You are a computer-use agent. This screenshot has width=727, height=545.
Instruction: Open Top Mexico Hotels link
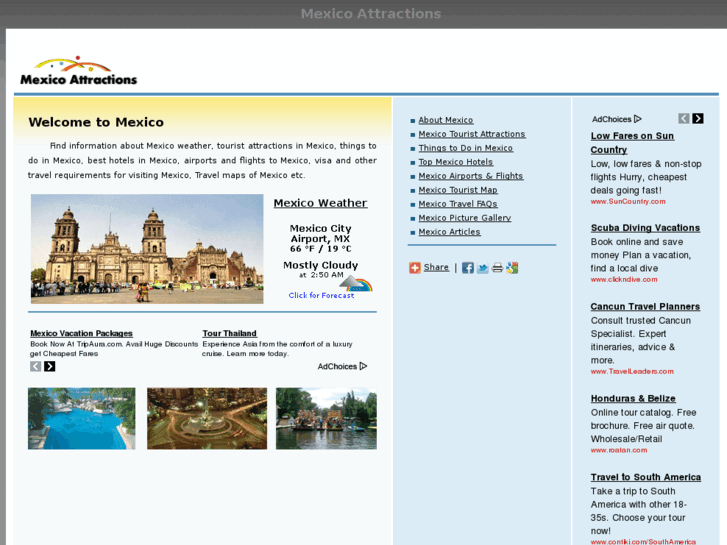pyautogui.click(x=455, y=162)
